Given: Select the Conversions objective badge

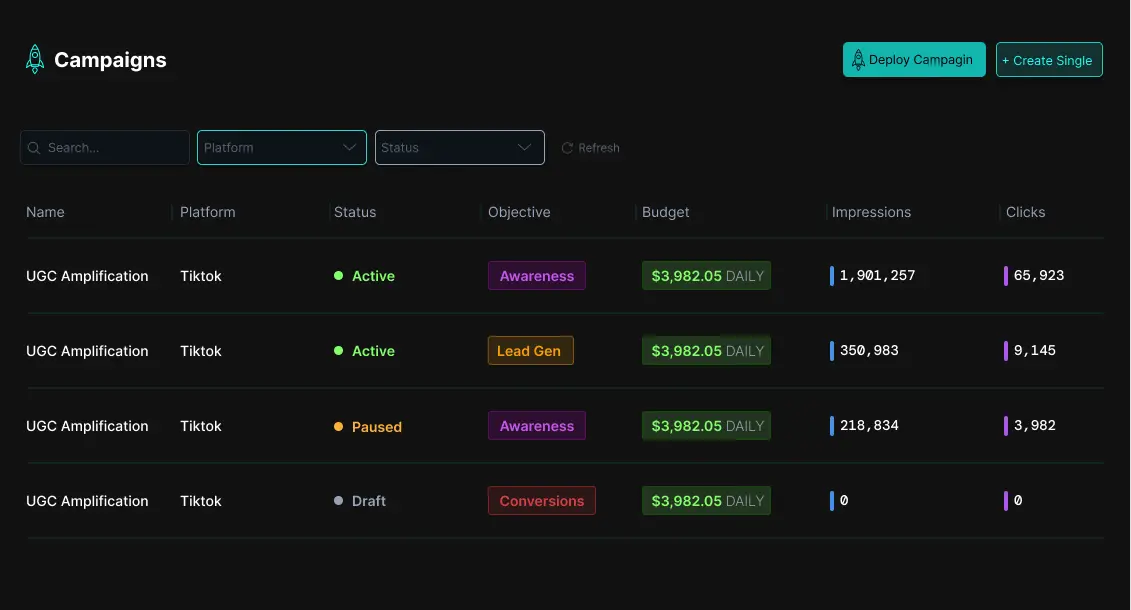Looking at the screenshot, I should tap(541, 500).
